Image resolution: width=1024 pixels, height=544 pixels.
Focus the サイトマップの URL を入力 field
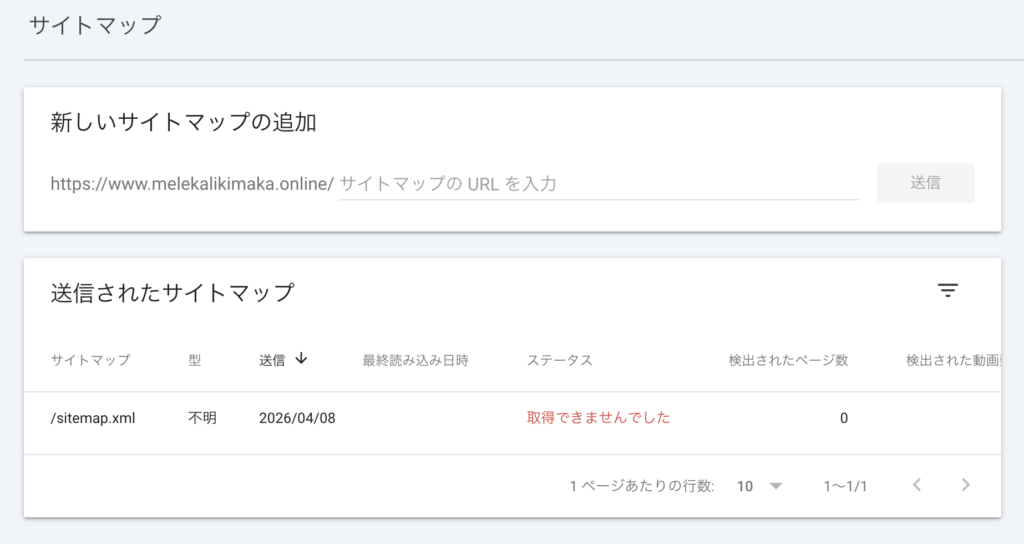click(598, 184)
